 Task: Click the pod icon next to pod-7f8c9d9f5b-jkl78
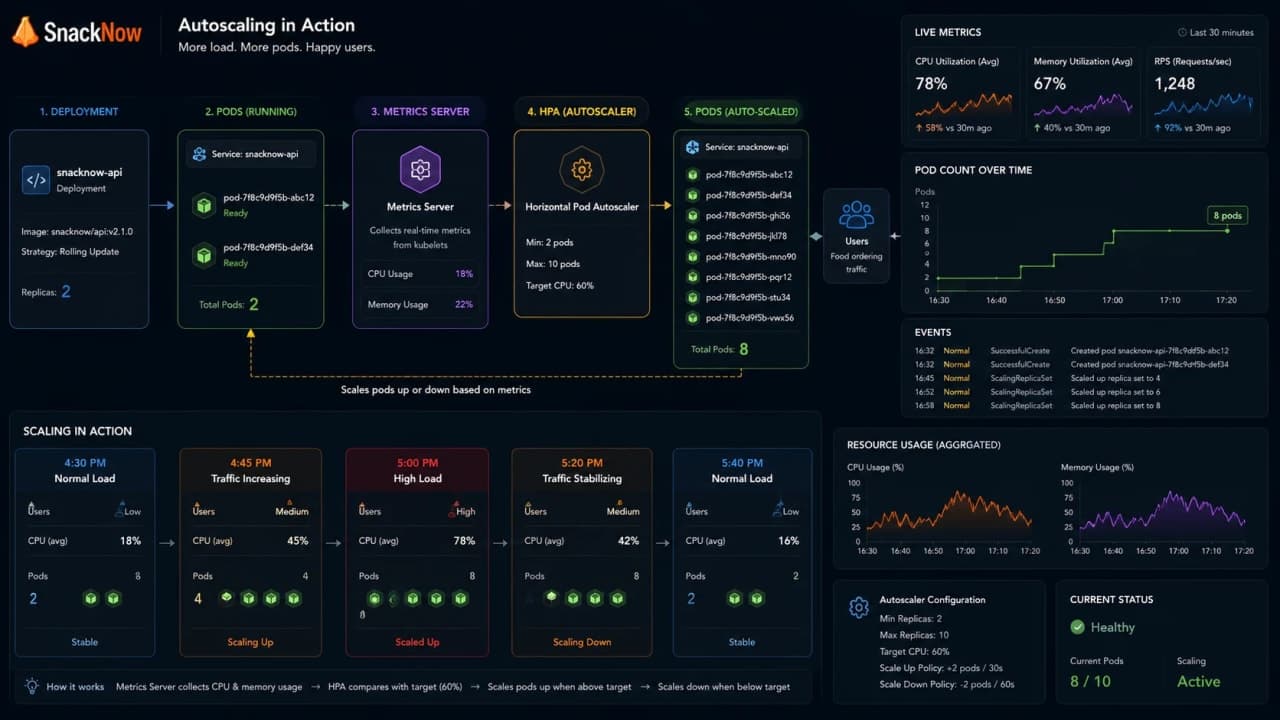point(692,236)
